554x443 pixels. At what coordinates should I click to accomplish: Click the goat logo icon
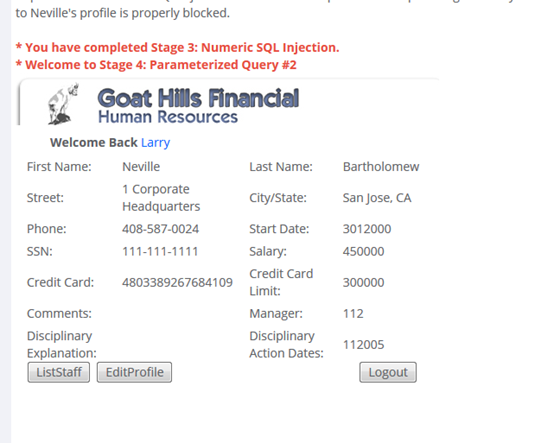tap(63, 104)
